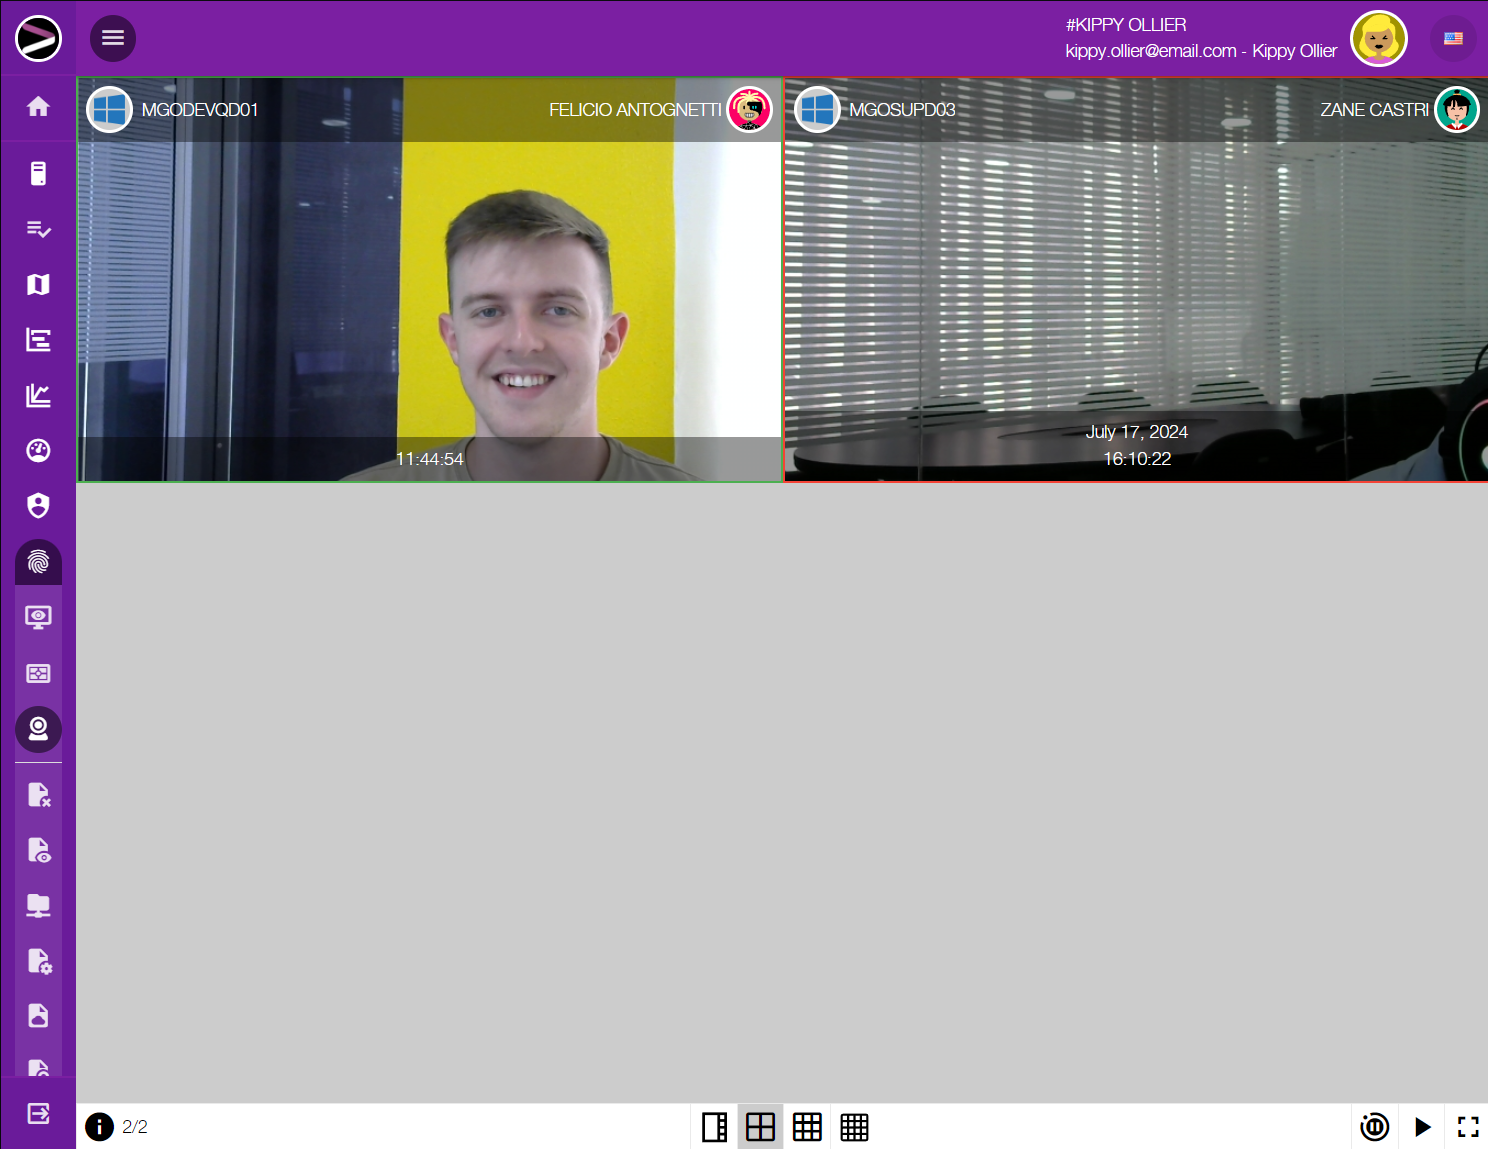Open the map view icon
Screen dimensions: 1488x1149
tap(38, 285)
